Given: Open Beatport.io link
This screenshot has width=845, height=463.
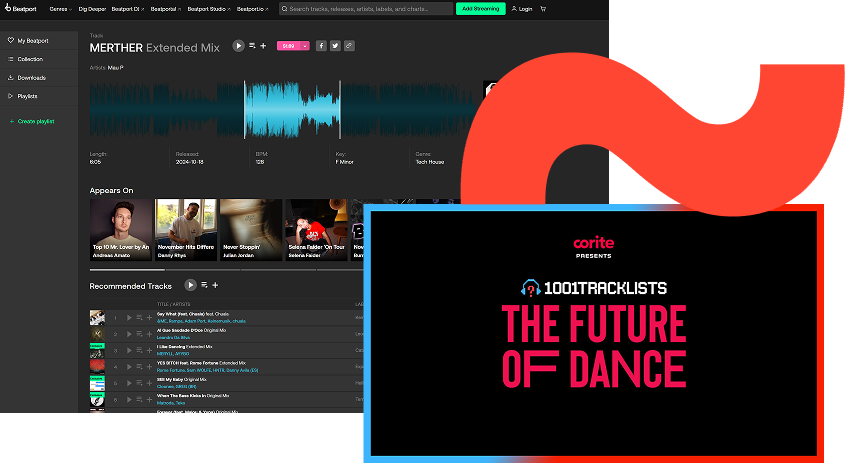Looking at the screenshot, I should [252, 9].
